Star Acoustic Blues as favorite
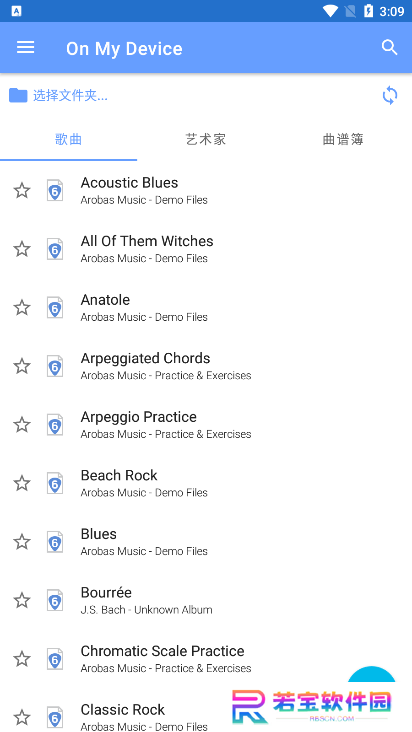Screen dimensions: 412x732 pos(21,190)
